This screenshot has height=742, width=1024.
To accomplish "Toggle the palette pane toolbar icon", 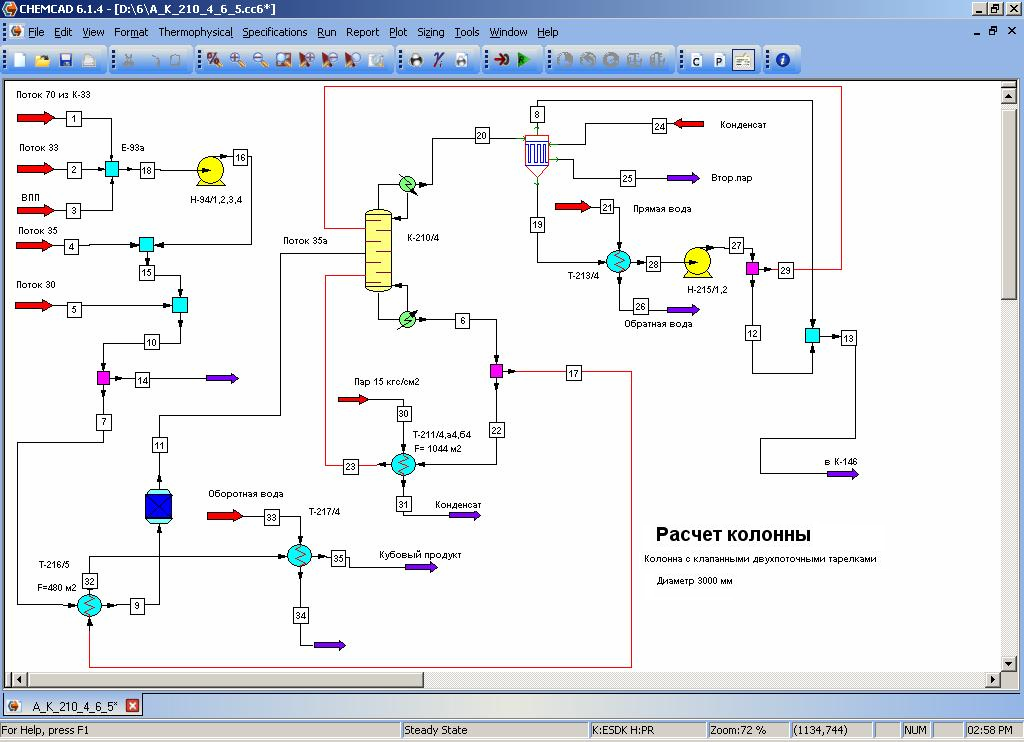I will click(743, 60).
